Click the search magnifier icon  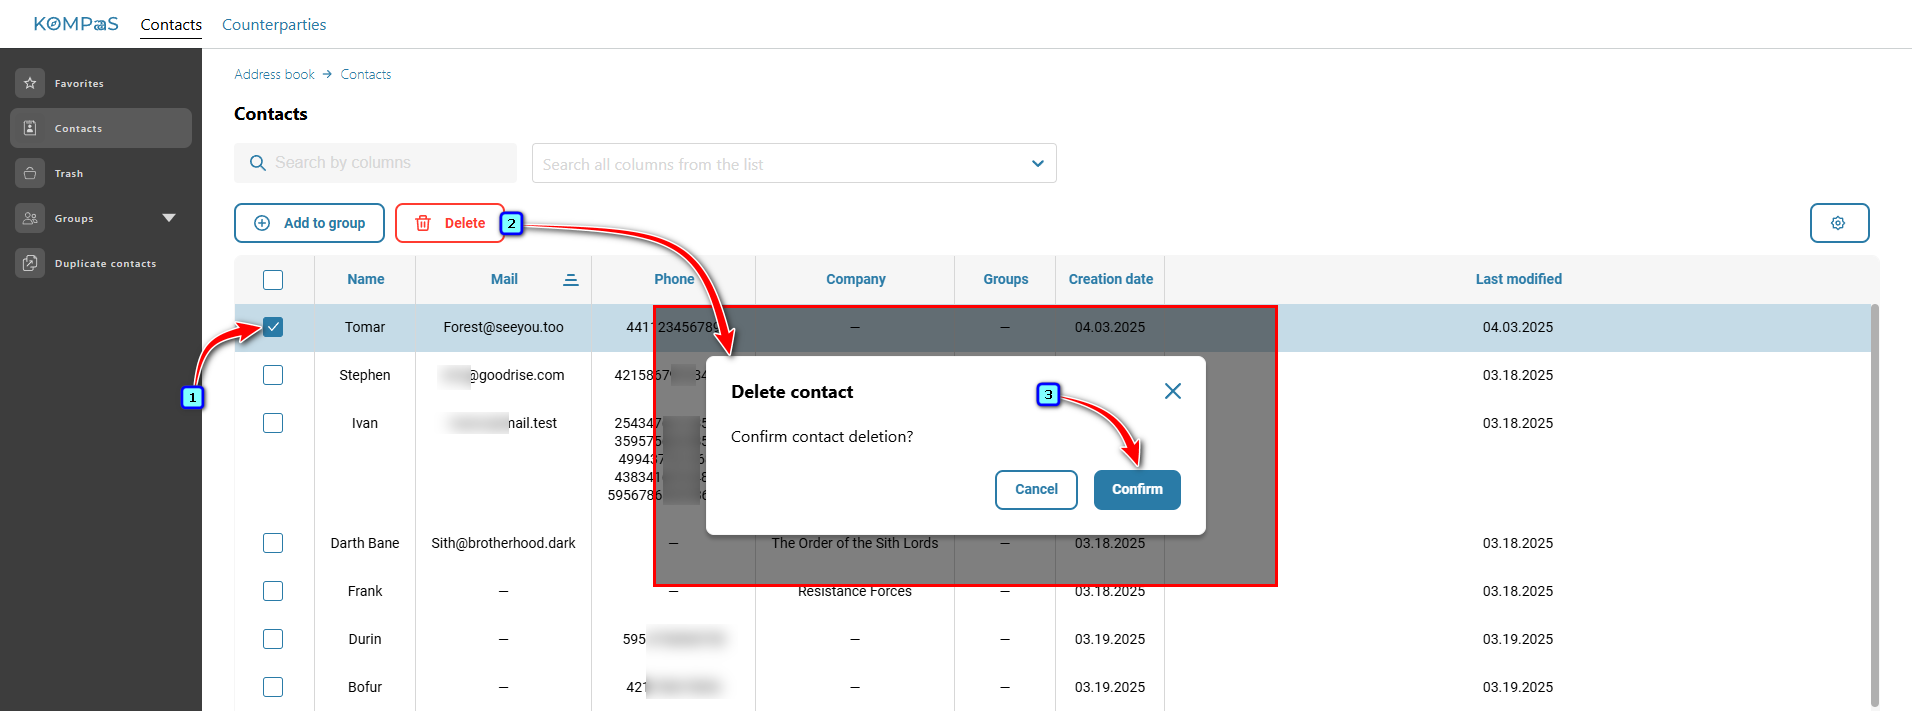click(257, 163)
